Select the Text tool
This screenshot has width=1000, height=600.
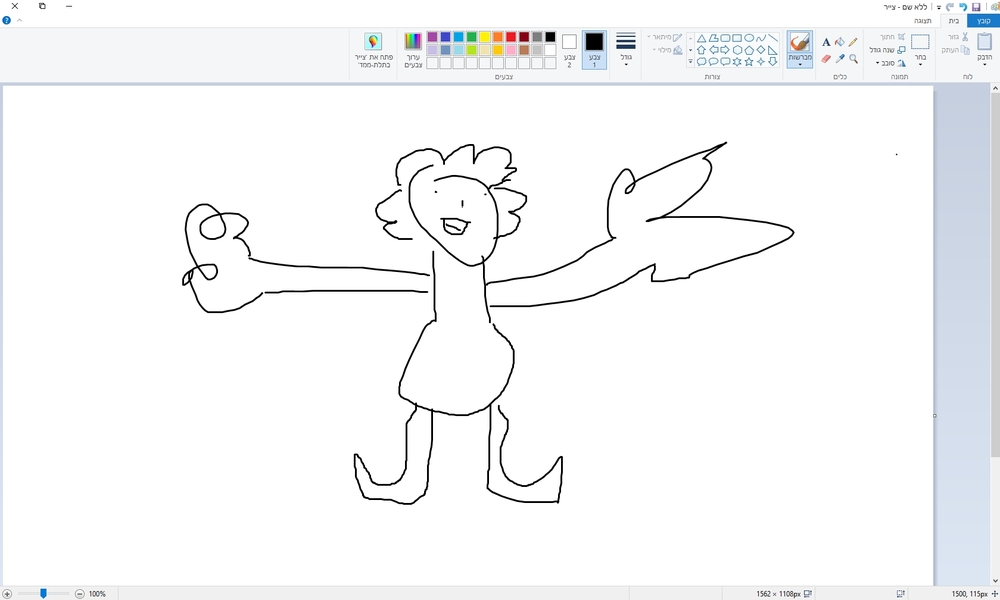826,42
